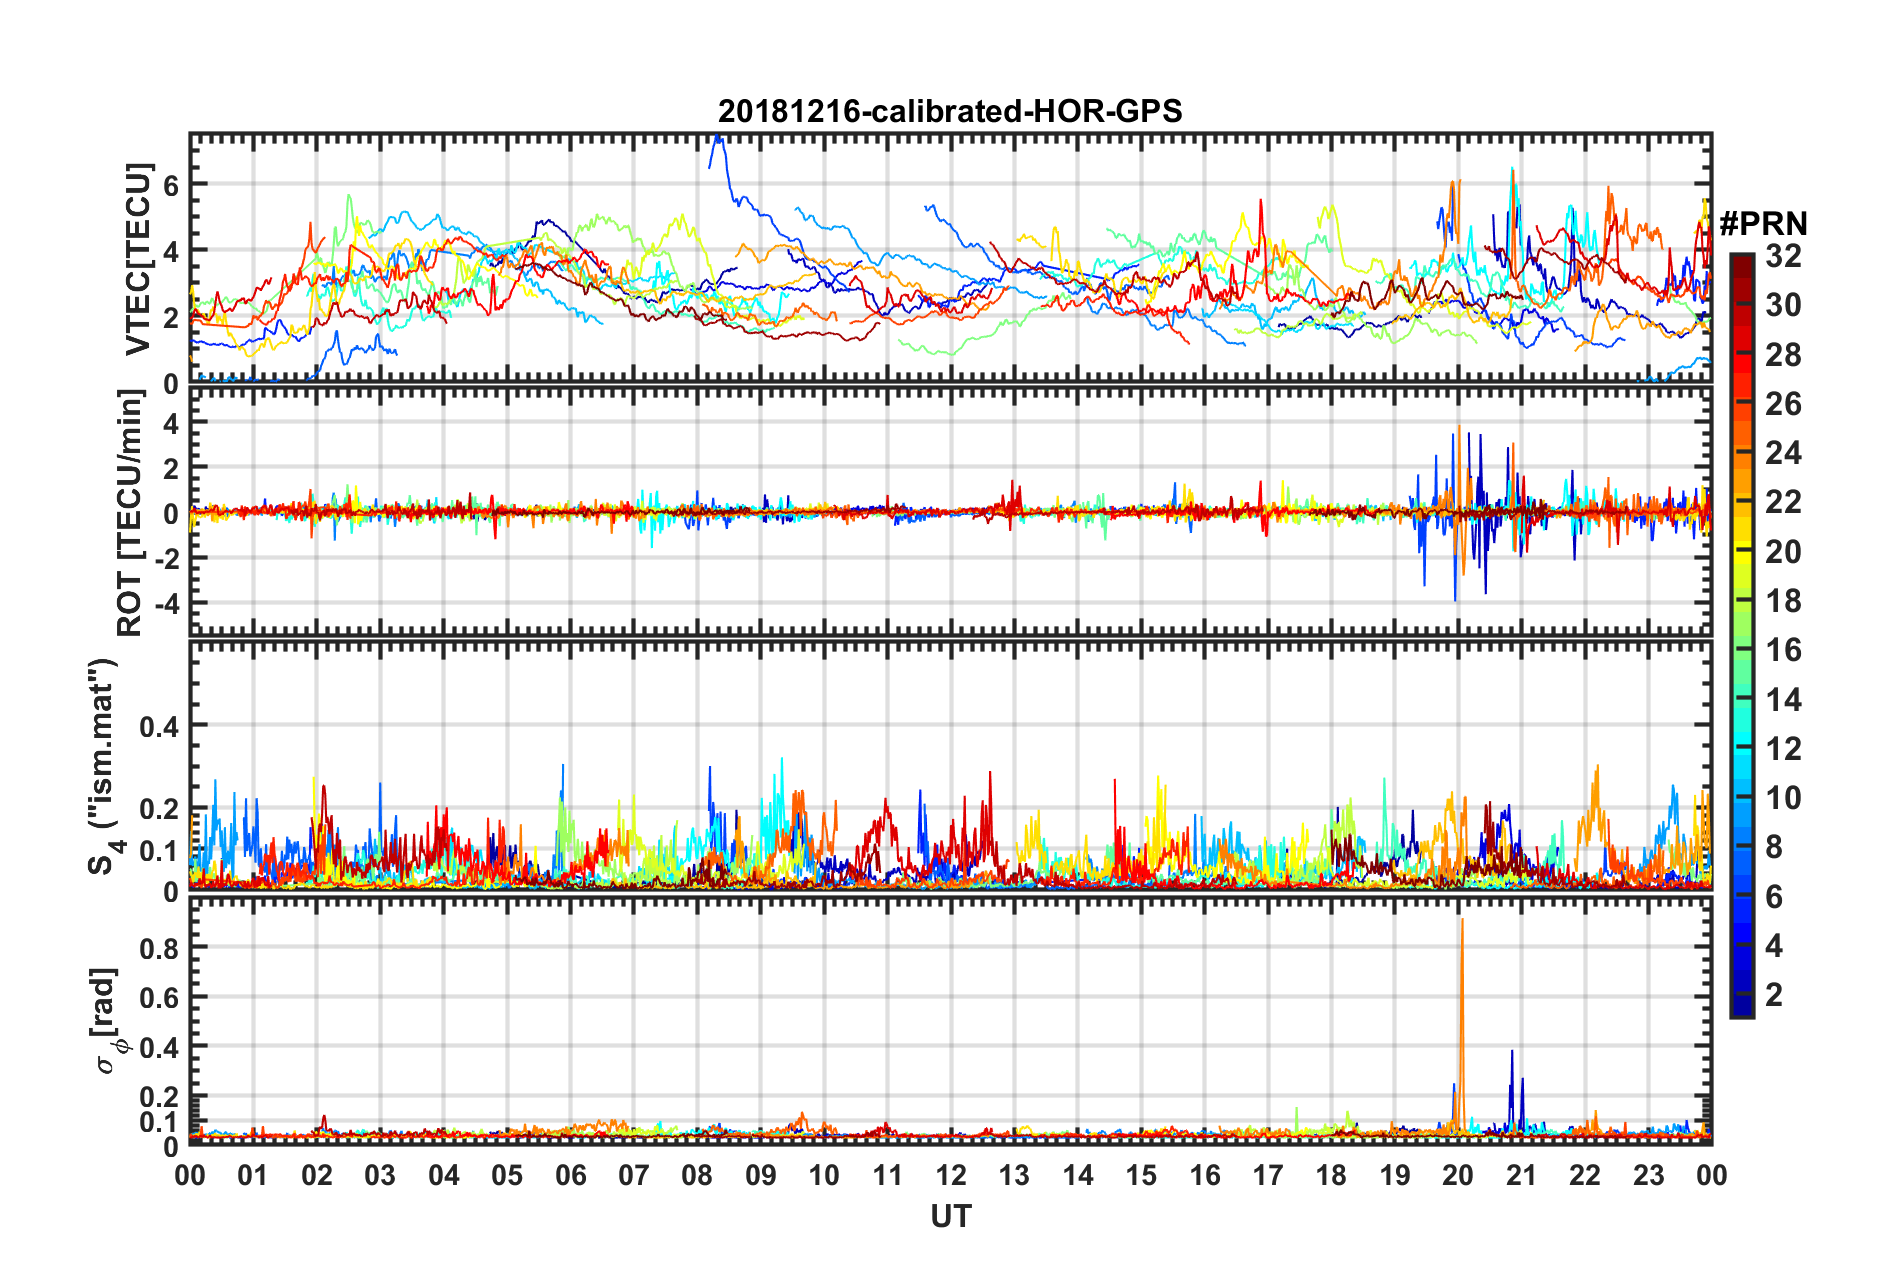Screen dimensions: 1902x1272
Task: Select colorbar tick label "28"
Action: pos(1782,354)
